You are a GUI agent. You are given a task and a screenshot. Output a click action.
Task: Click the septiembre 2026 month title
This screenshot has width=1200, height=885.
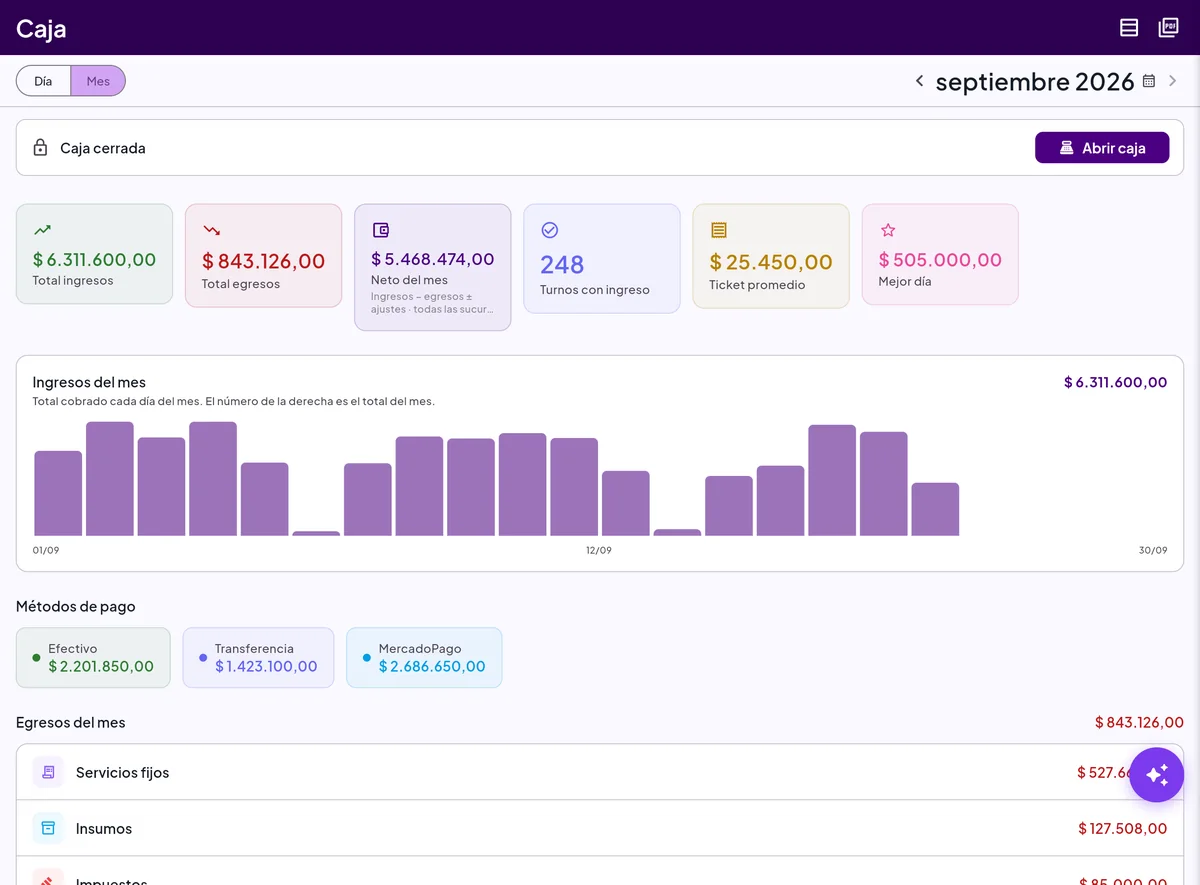click(x=1035, y=81)
